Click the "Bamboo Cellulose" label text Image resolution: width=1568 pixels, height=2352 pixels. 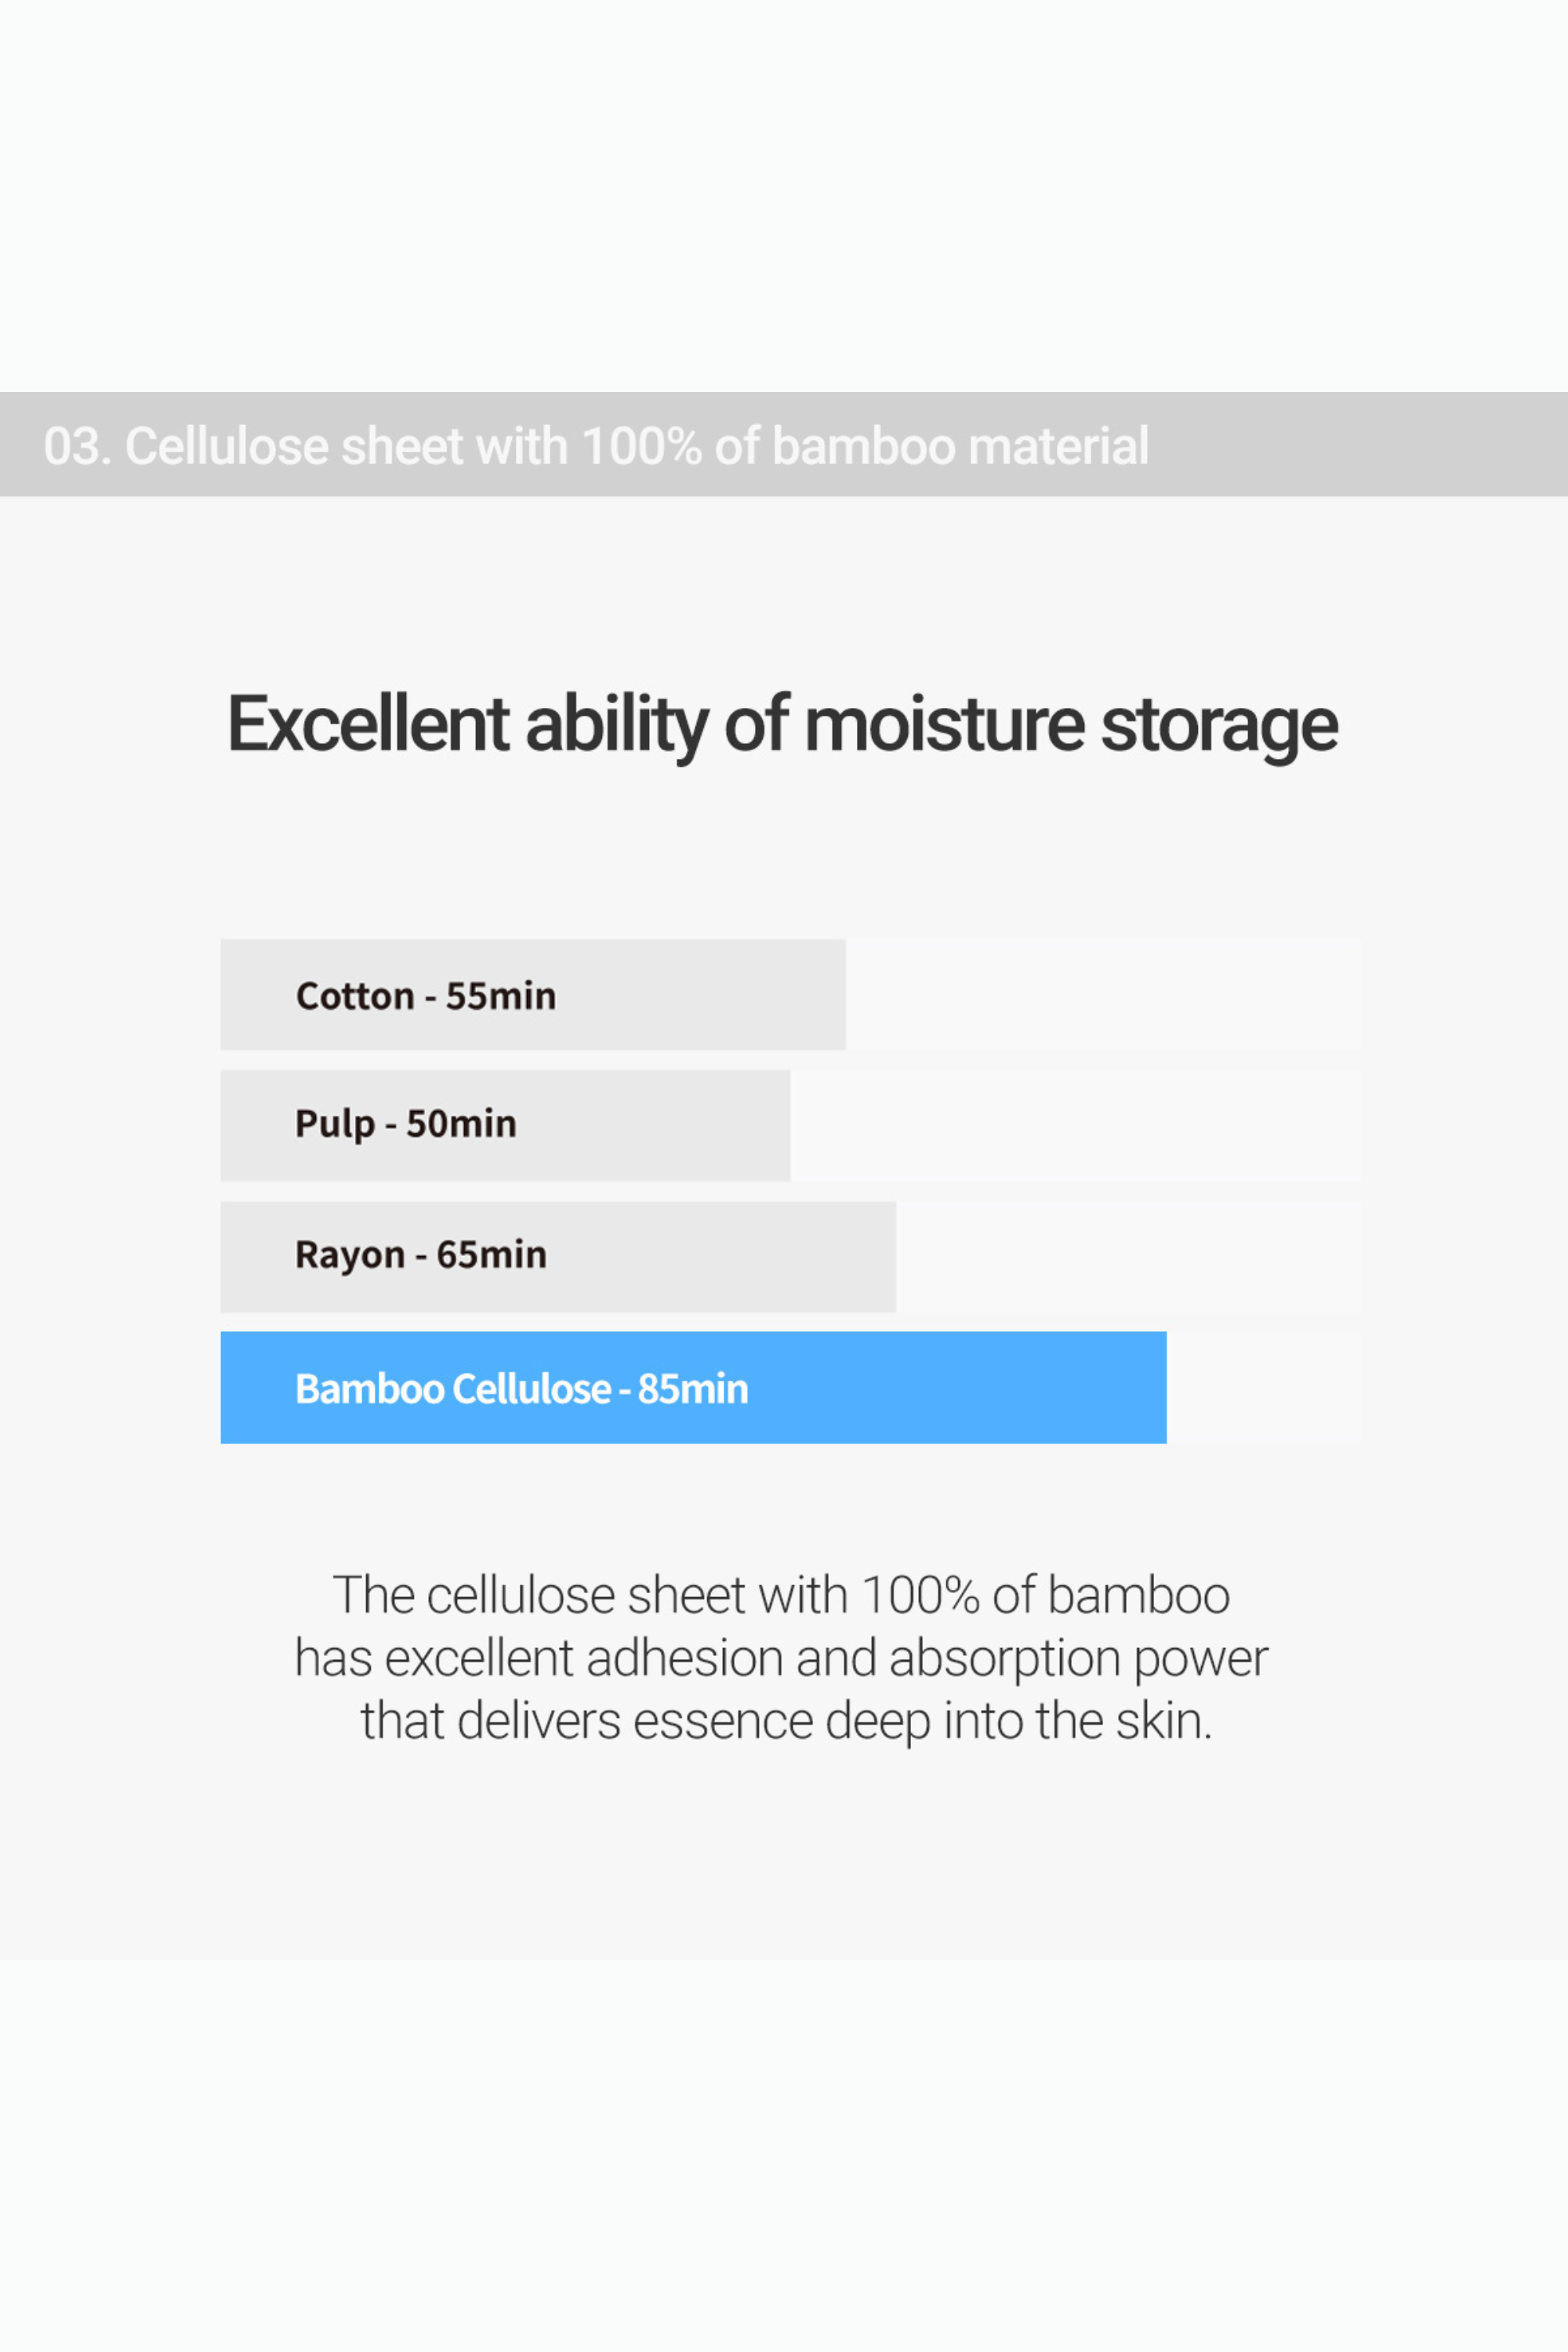[452, 1389]
